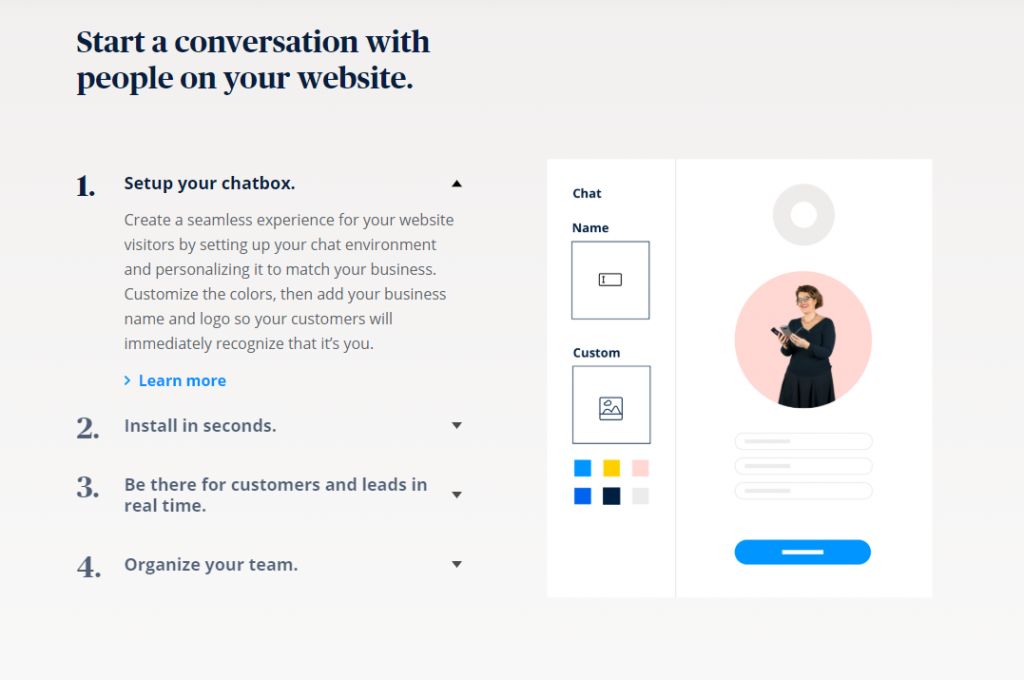Click the first chat form input field

(x=803, y=441)
